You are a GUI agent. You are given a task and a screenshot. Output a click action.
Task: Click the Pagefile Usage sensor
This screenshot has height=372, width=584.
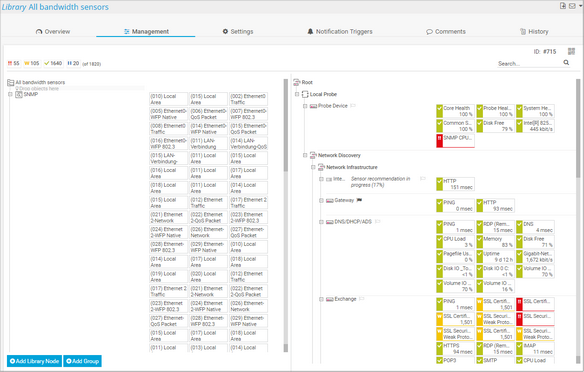click(455, 257)
